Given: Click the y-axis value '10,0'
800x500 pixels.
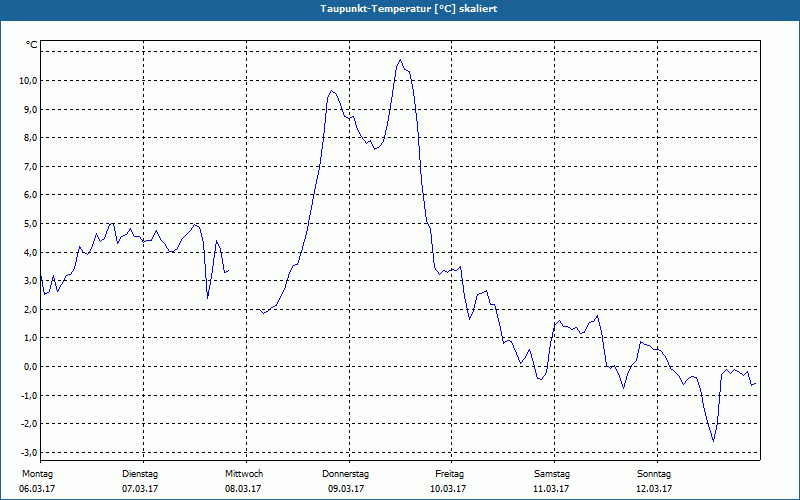Looking at the screenshot, I should pos(28,81).
